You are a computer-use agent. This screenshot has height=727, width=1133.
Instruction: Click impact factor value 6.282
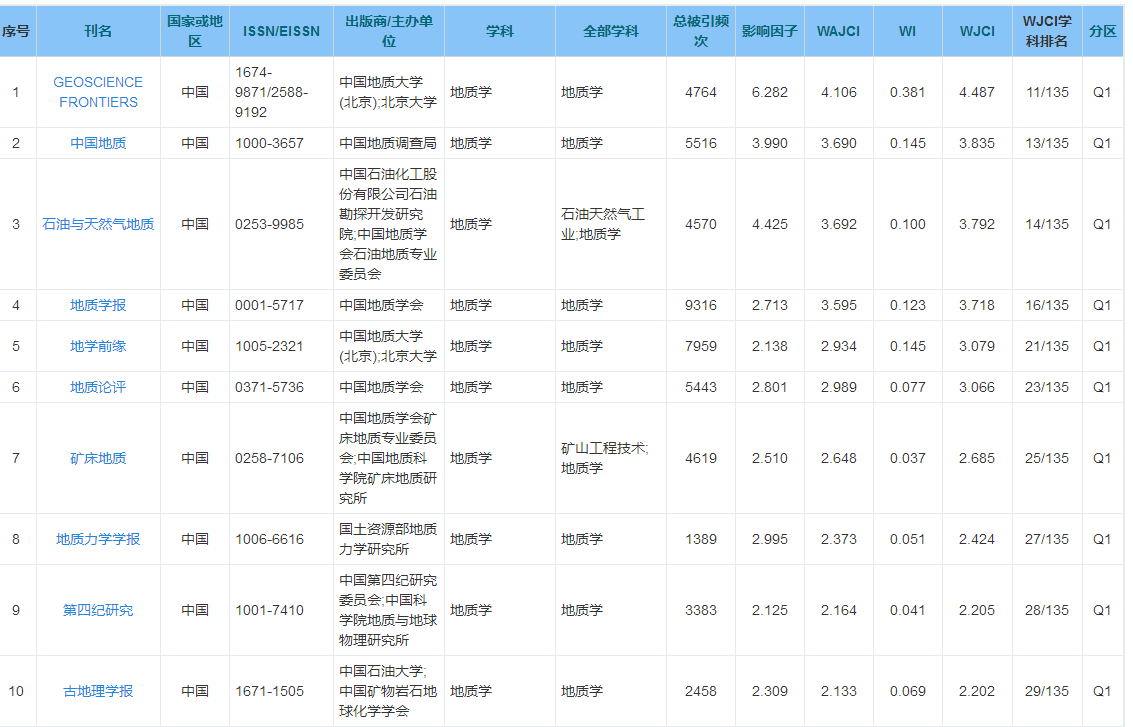point(770,93)
